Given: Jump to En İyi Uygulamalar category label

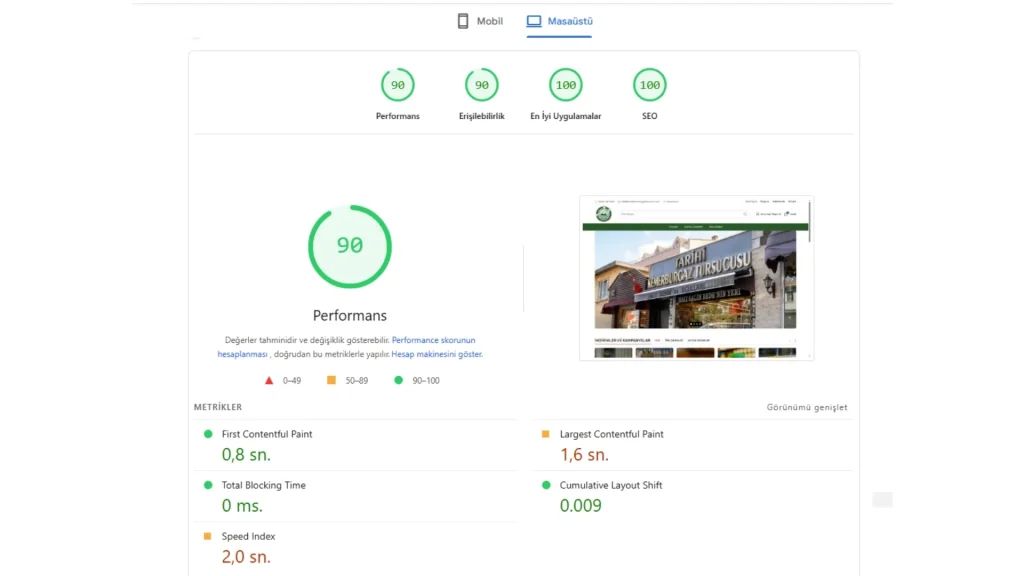Looking at the screenshot, I should coord(566,116).
